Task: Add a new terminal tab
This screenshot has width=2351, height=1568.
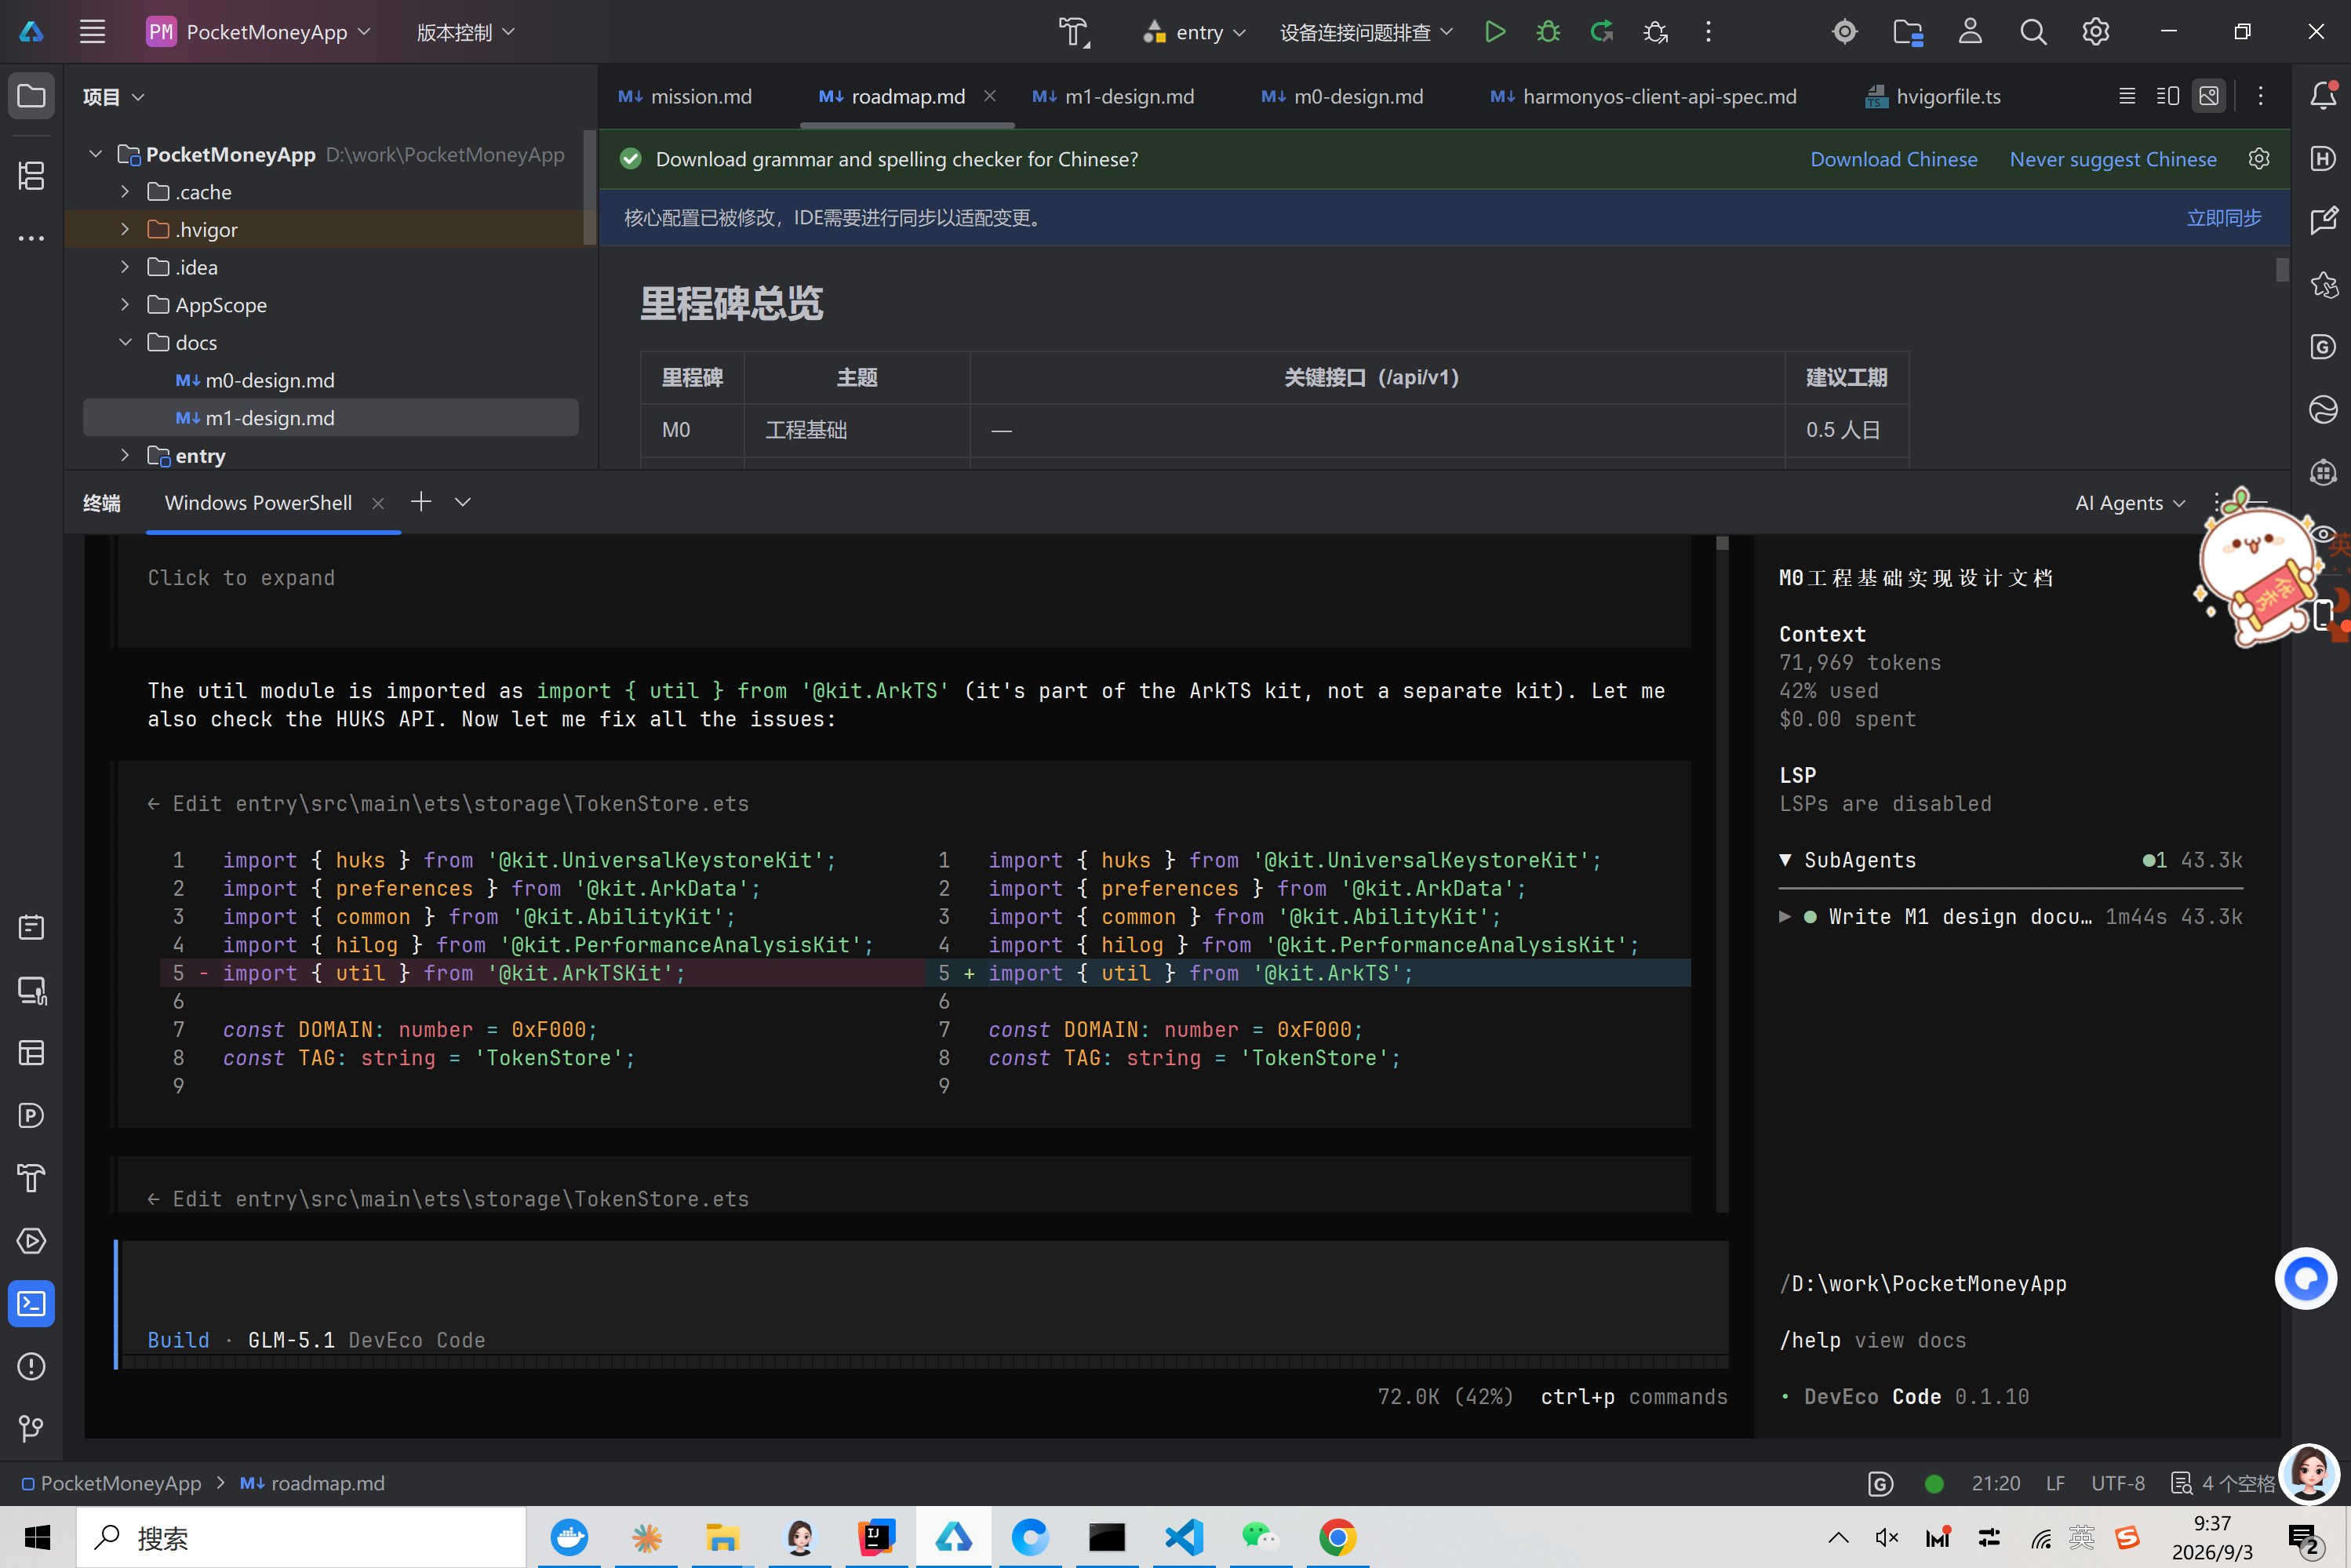Action: point(421,502)
